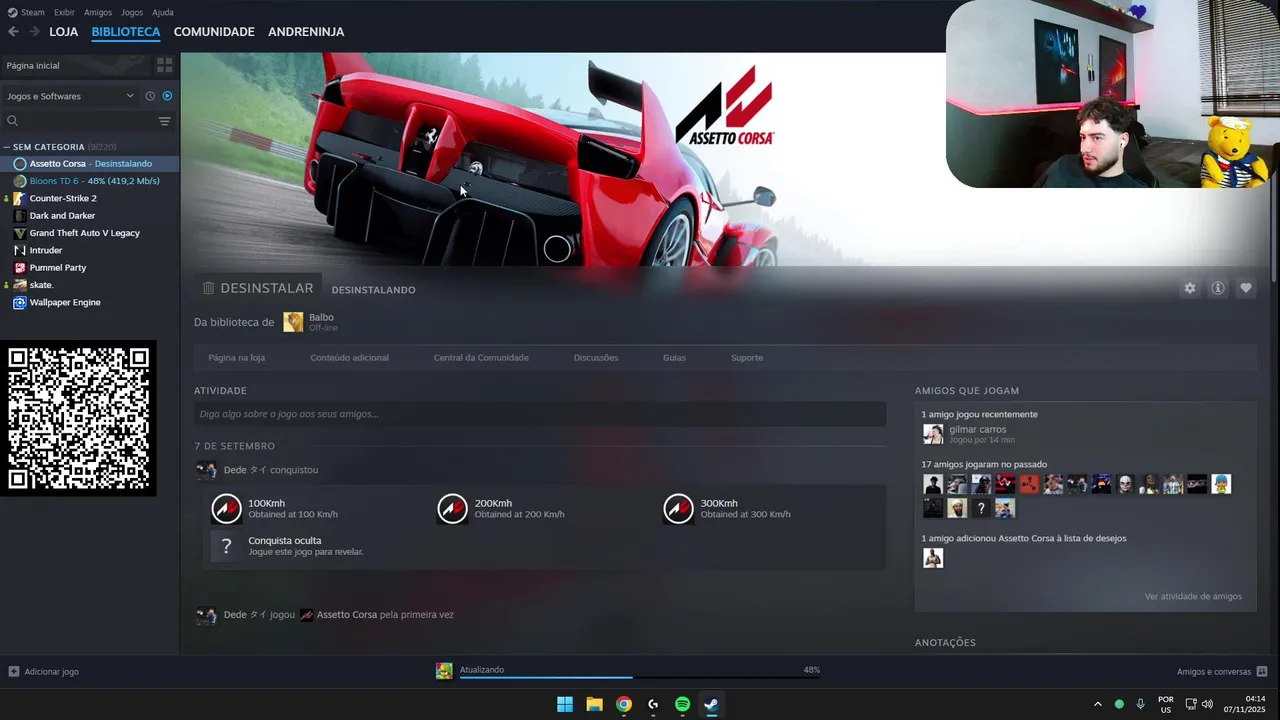Show hidden tray icons chevron
The width and height of the screenshot is (1280, 720).
pos(1097,704)
